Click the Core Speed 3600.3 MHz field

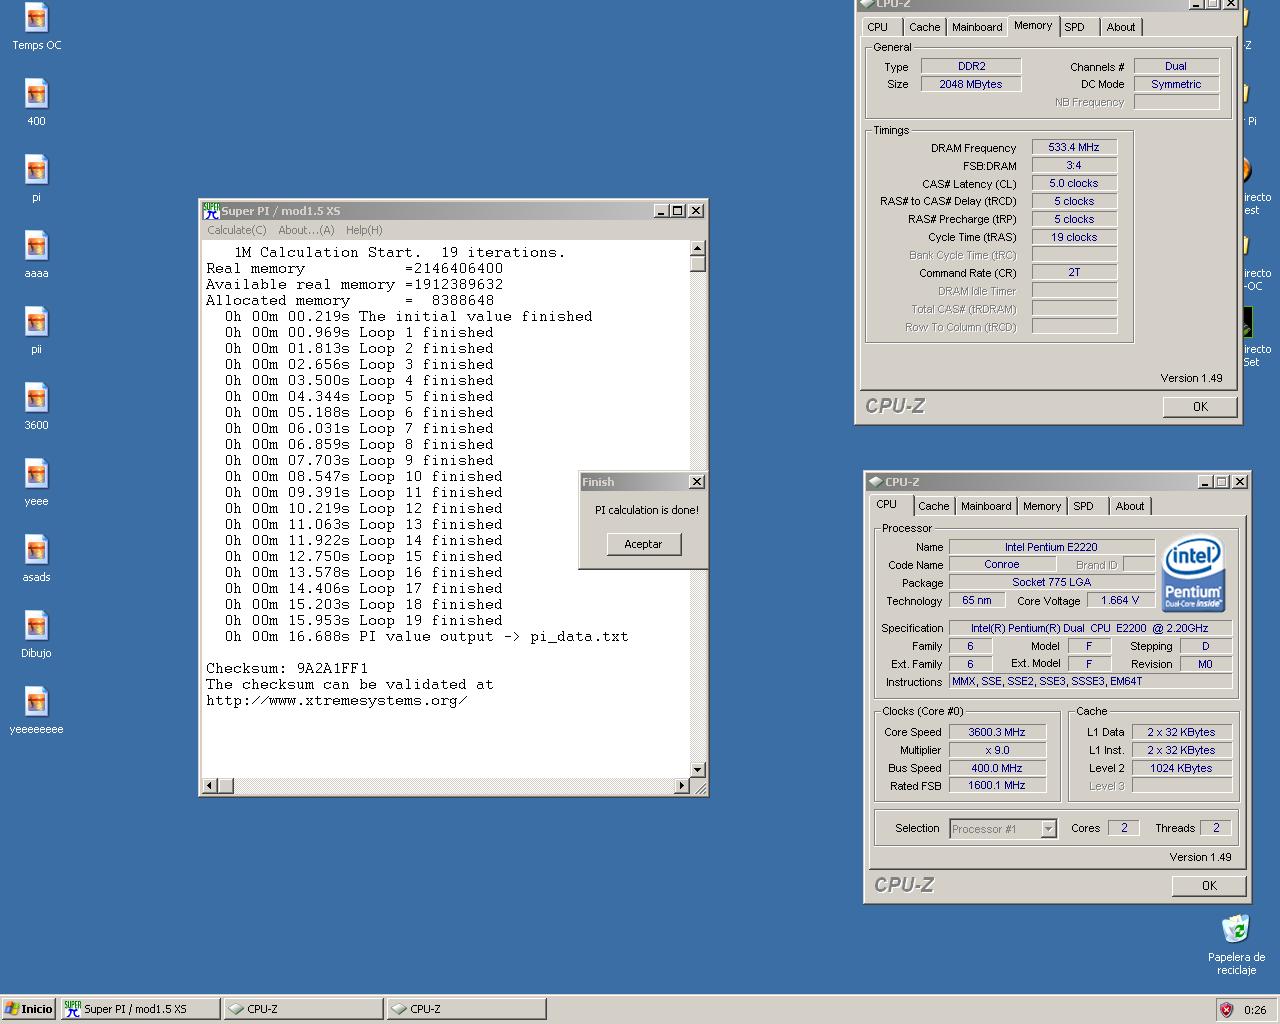pos(997,732)
